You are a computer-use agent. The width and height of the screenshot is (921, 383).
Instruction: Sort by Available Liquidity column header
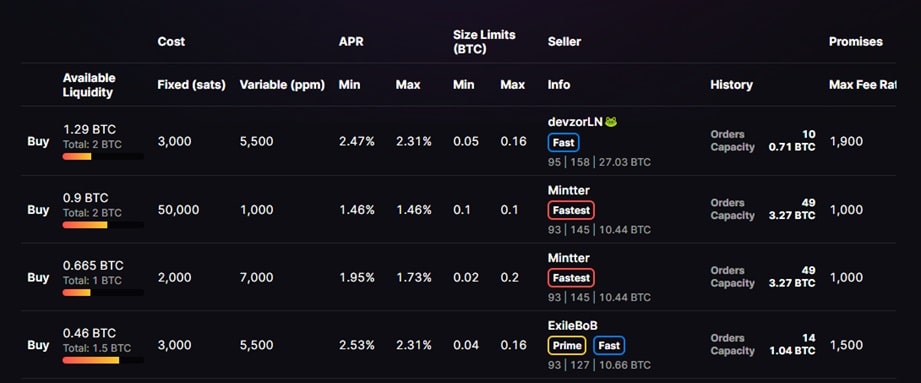(x=89, y=85)
